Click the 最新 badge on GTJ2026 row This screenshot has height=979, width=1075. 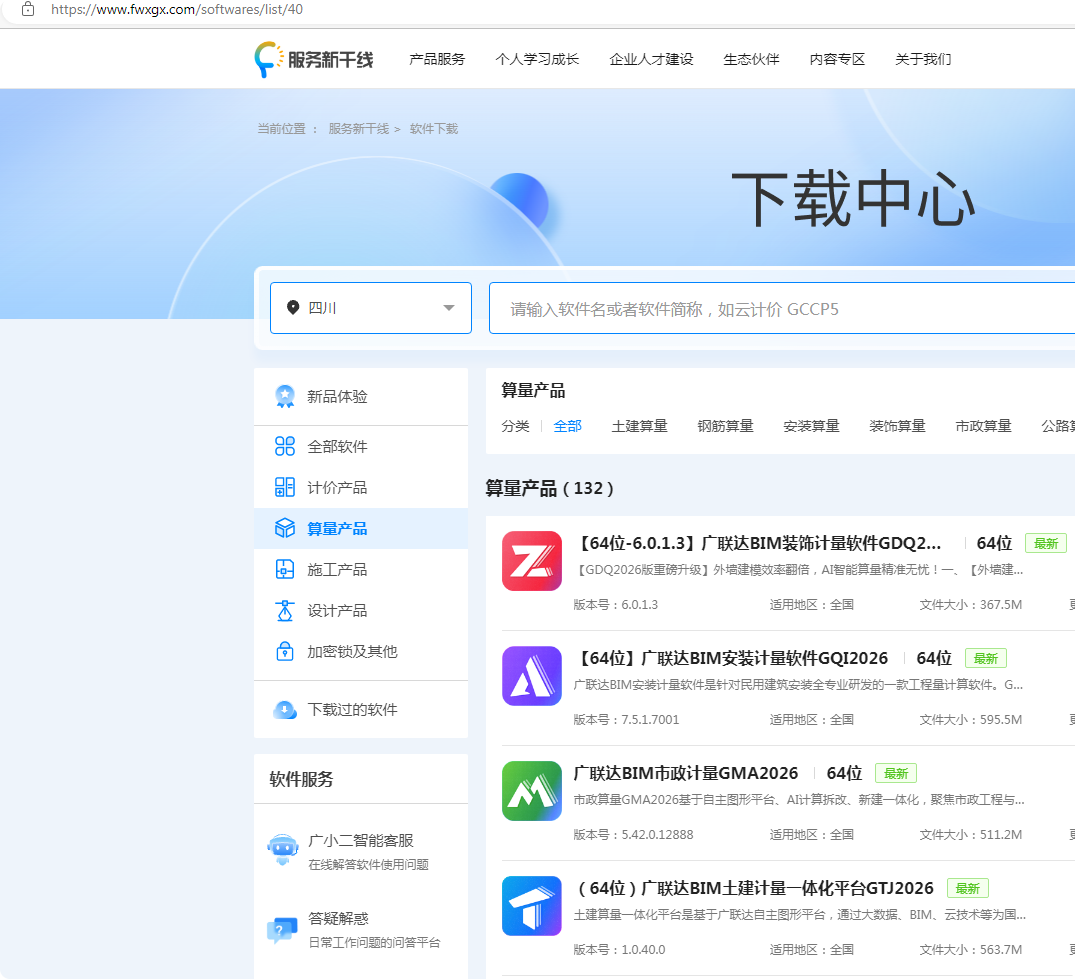967,889
